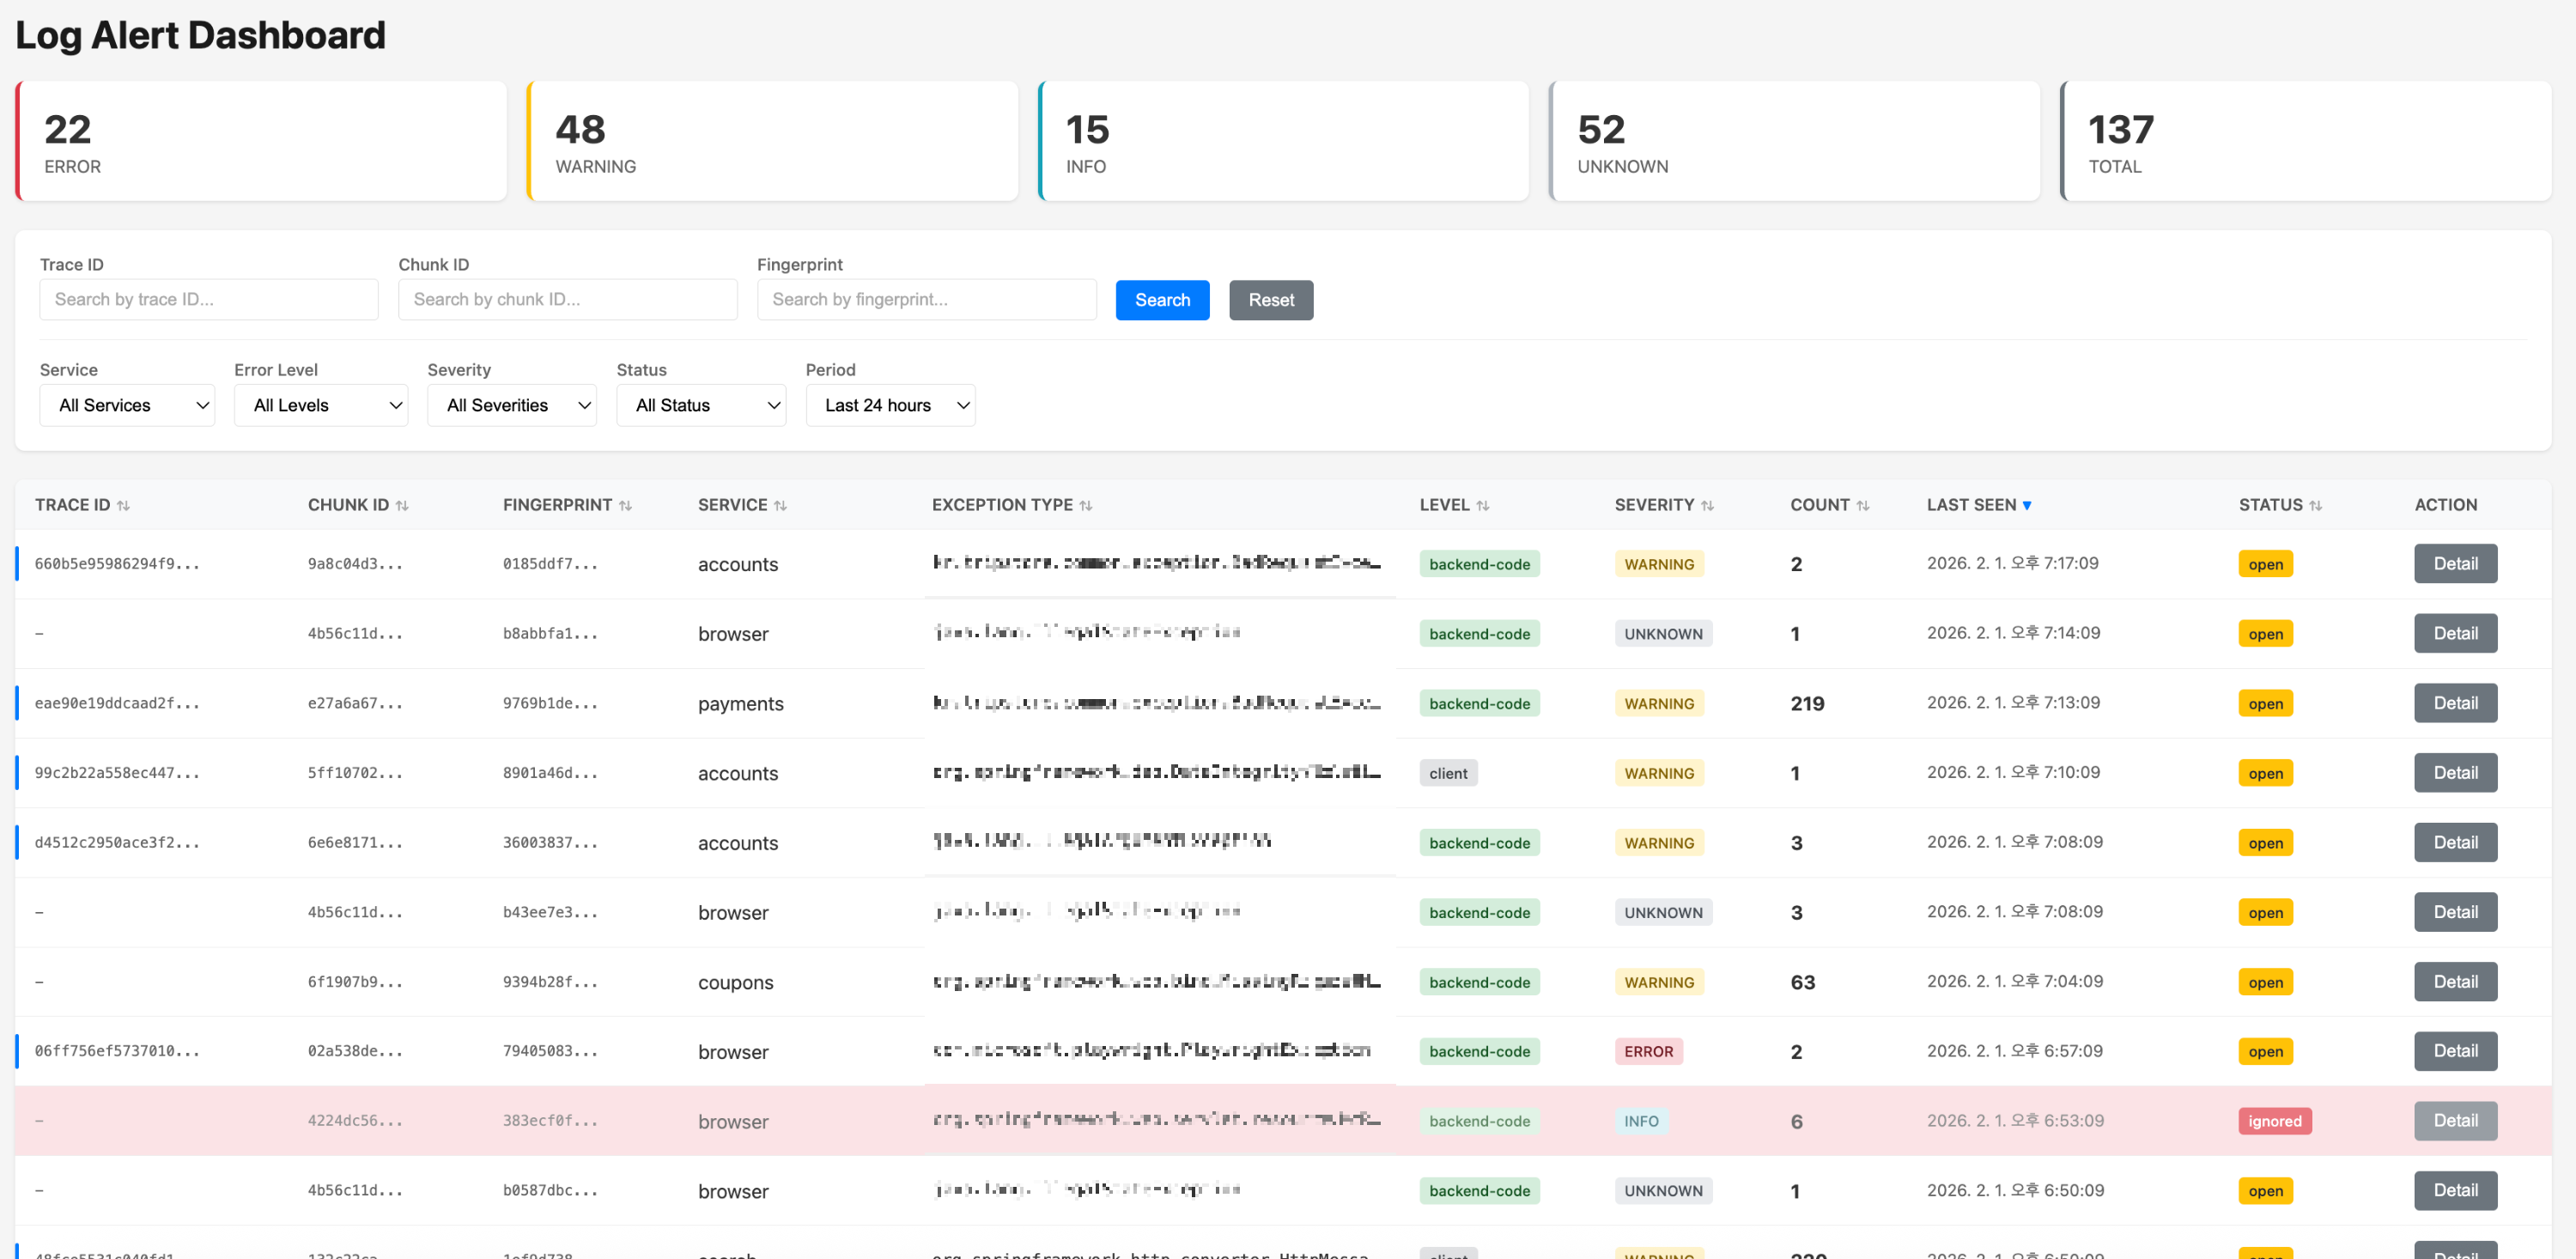Open Detail for payments row
The image size is (2576, 1259).
point(2454,703)
